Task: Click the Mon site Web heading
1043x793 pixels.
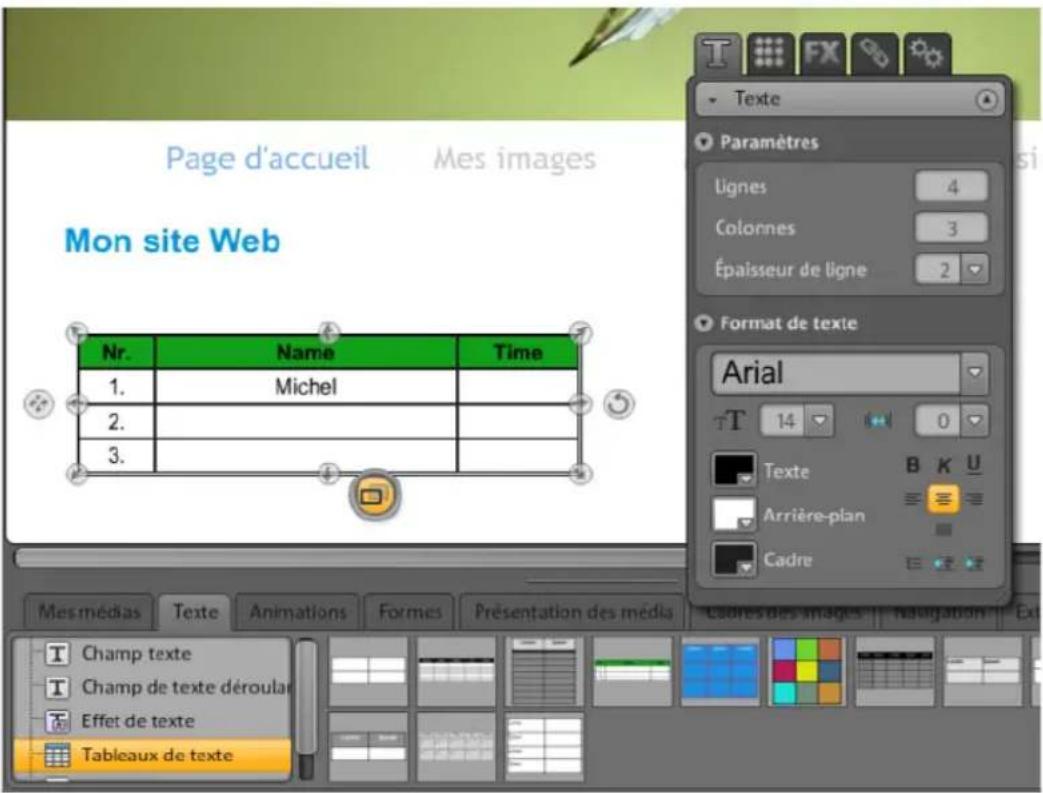Action: [x=172, y=241]
